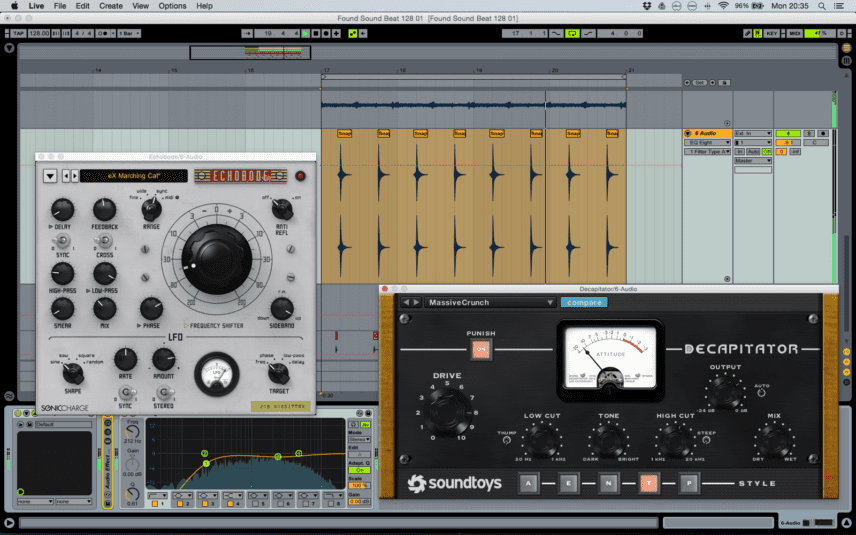Open the EQ Eight device chooser dropdown

pos(708,142)
